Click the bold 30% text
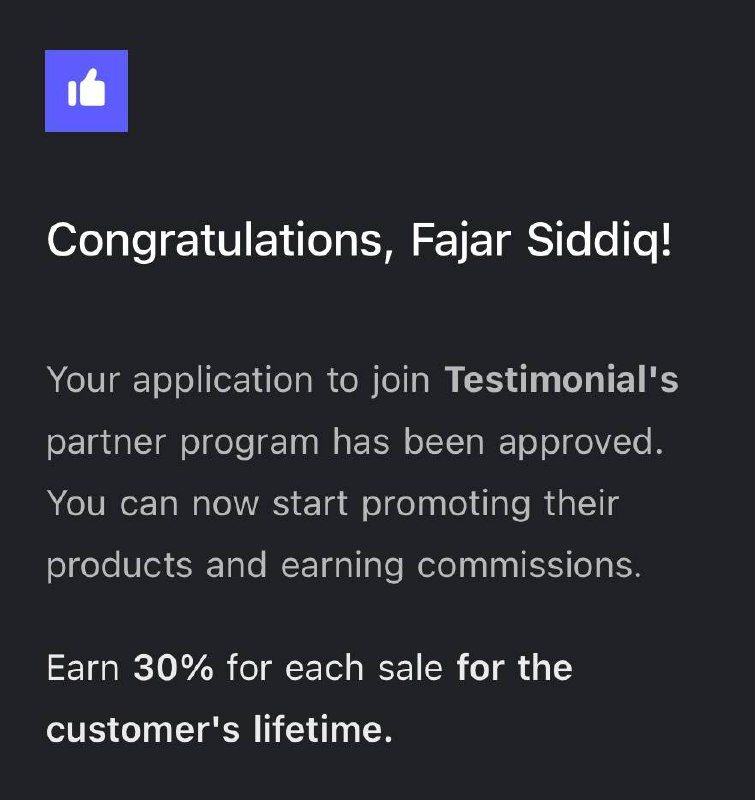This screenshot has height=800, width=755. point(173,668)
